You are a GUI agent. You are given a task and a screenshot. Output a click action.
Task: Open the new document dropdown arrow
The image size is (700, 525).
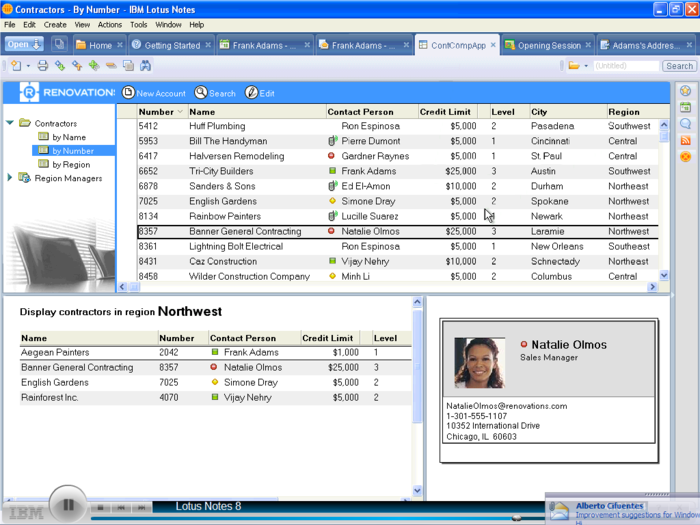[28, 66]
